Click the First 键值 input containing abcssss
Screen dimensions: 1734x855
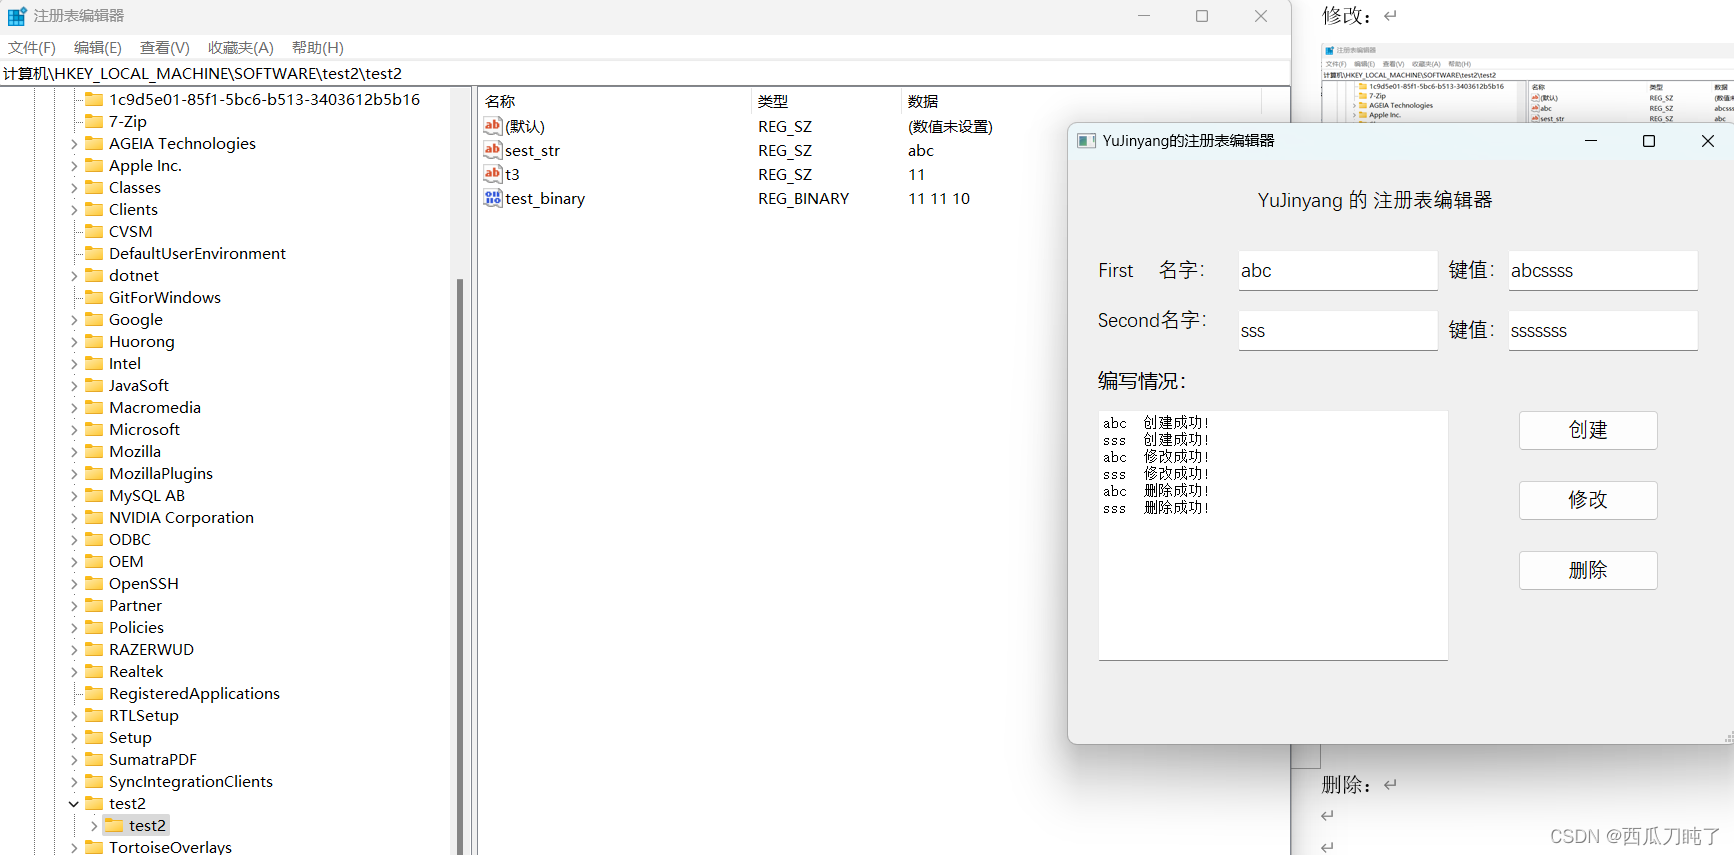click(x=1603, y=270)
